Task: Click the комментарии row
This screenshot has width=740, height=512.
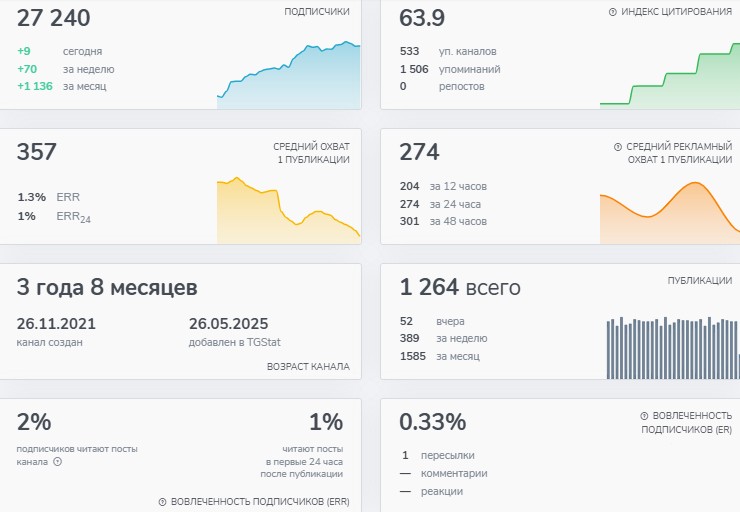Action: pos(443,473)
